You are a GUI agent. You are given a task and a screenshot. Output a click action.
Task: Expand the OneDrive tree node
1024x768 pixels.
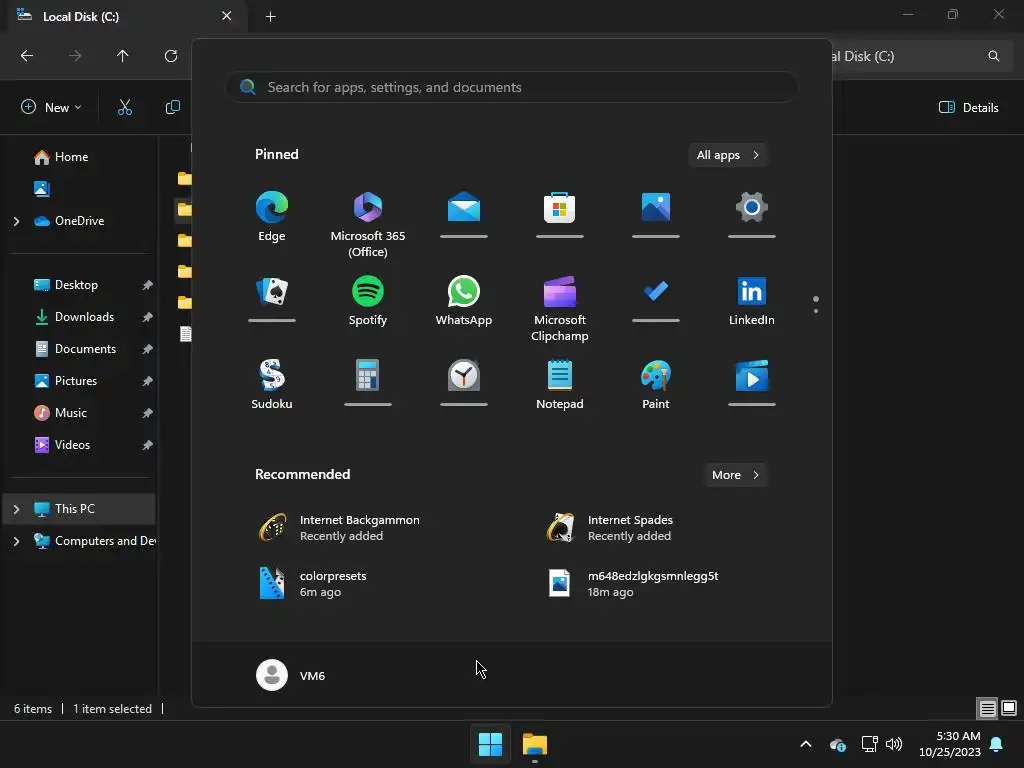pyautogui.click(x=16, y=221)
